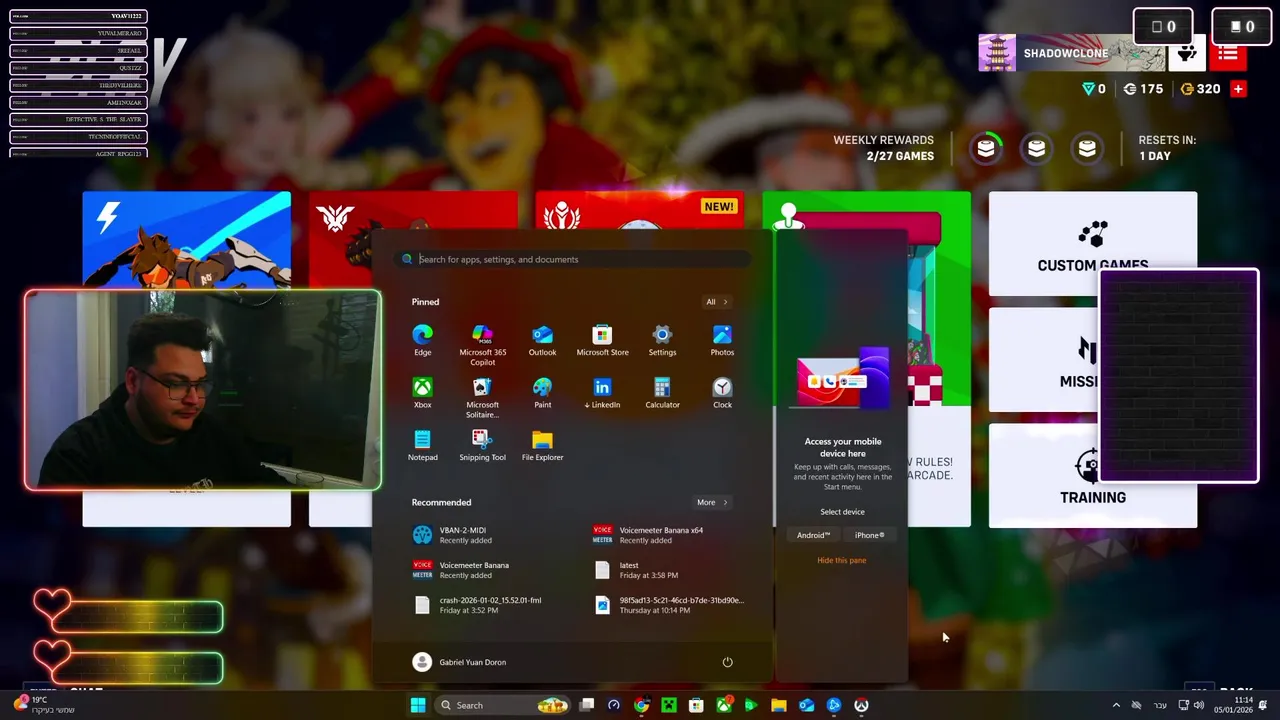Open File Explorer folder on the taskbar
Image resolution: width=1280 pixels, height=720 pixels.
point(778,705)
